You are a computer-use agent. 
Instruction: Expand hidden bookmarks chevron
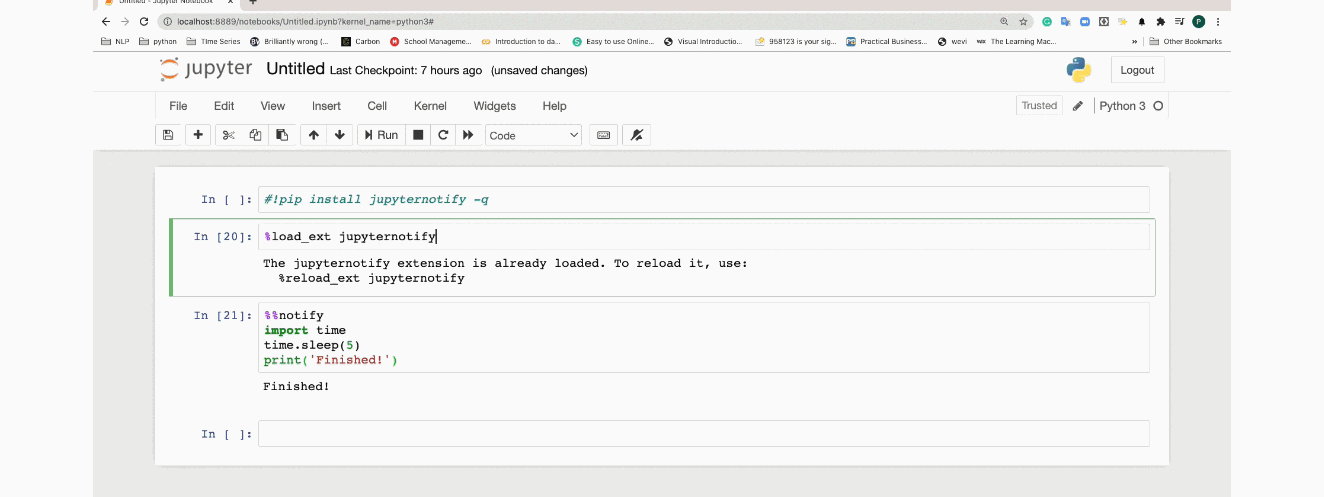1134,41
